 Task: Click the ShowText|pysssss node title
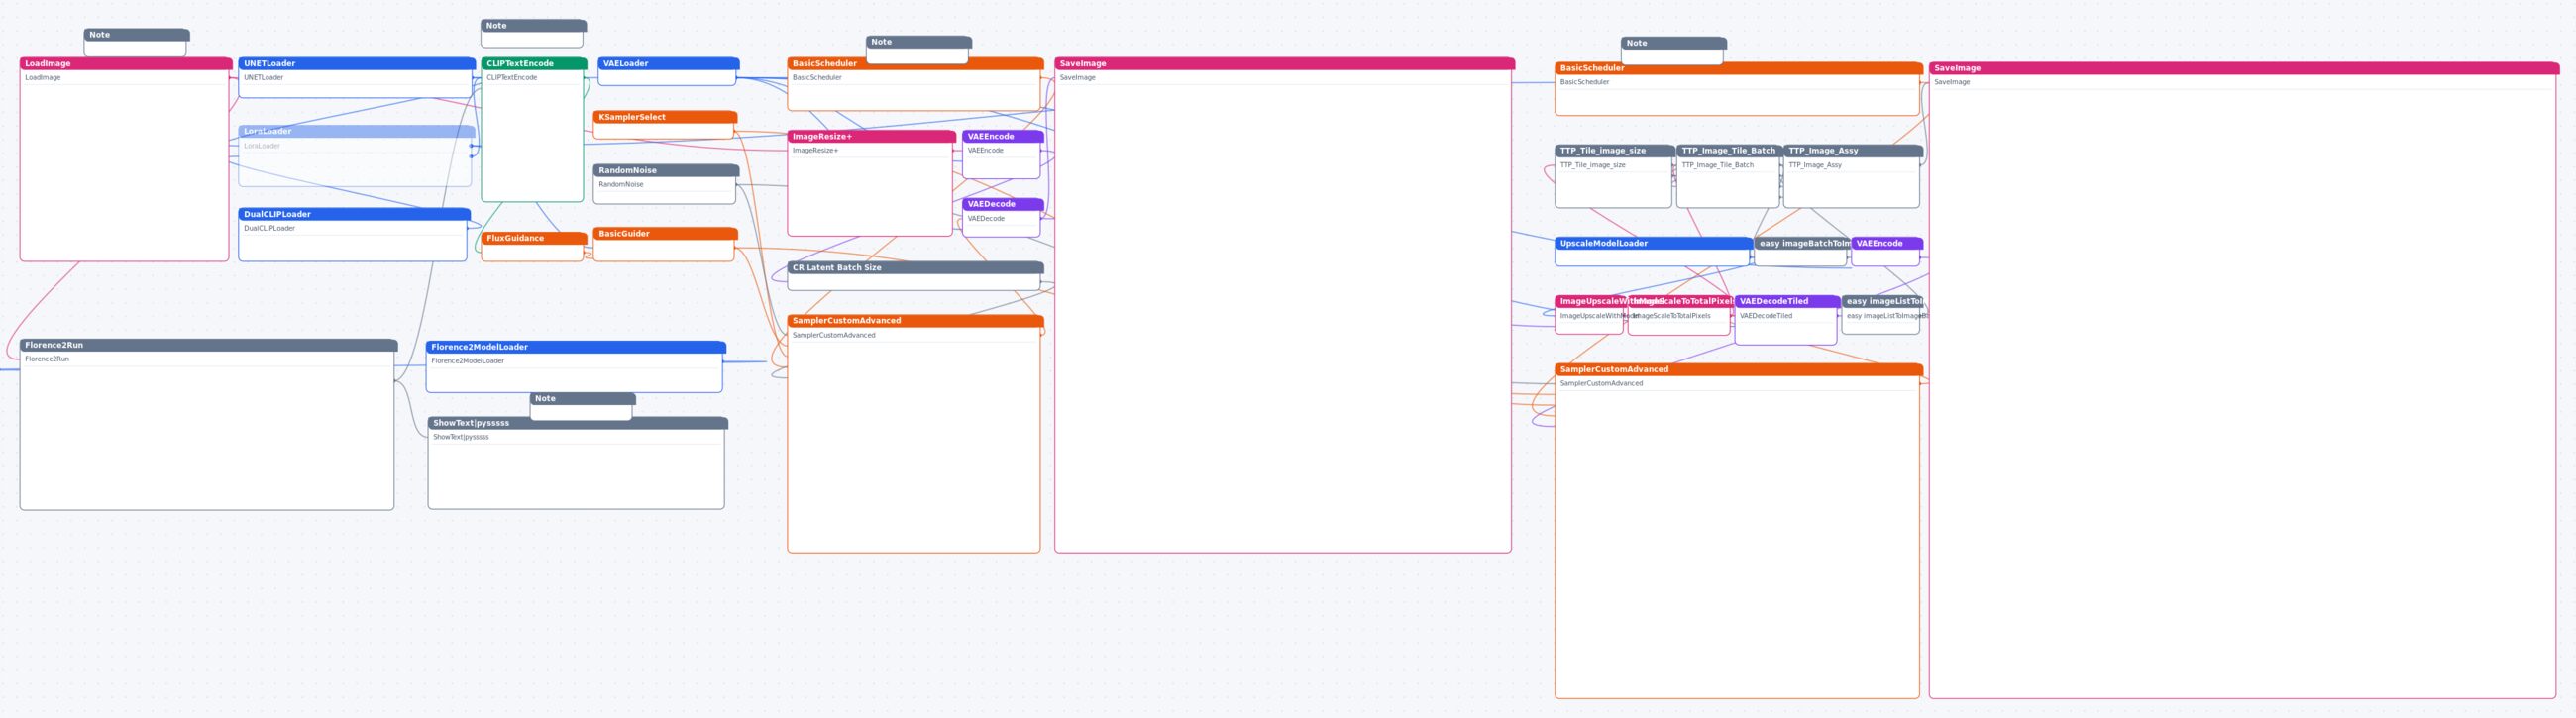471,423
